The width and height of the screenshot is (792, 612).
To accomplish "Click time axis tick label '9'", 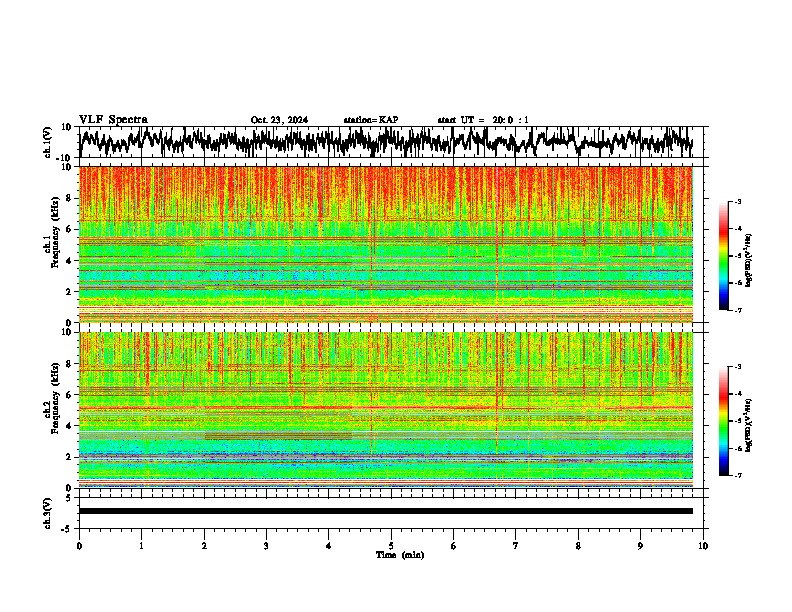I will pyautogui.click(x=640, y=546).
